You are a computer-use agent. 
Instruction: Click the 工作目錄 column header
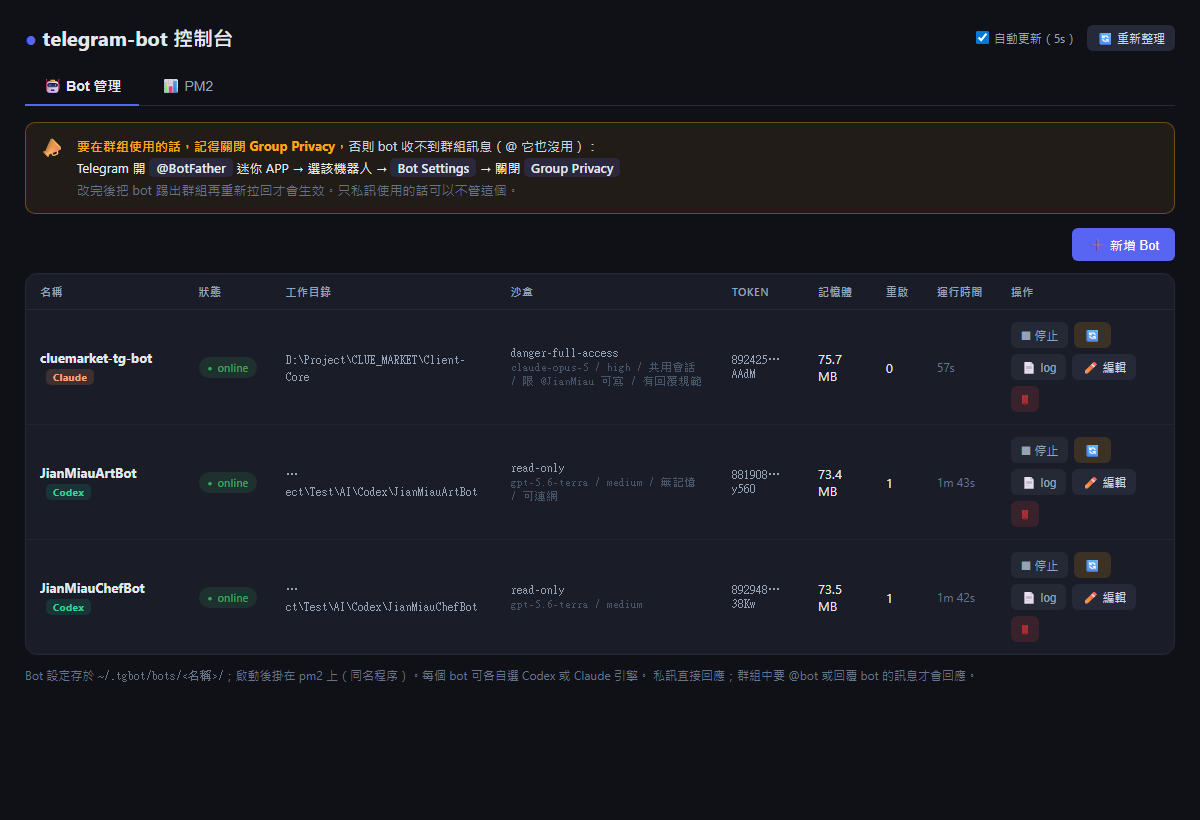[308, 292]
